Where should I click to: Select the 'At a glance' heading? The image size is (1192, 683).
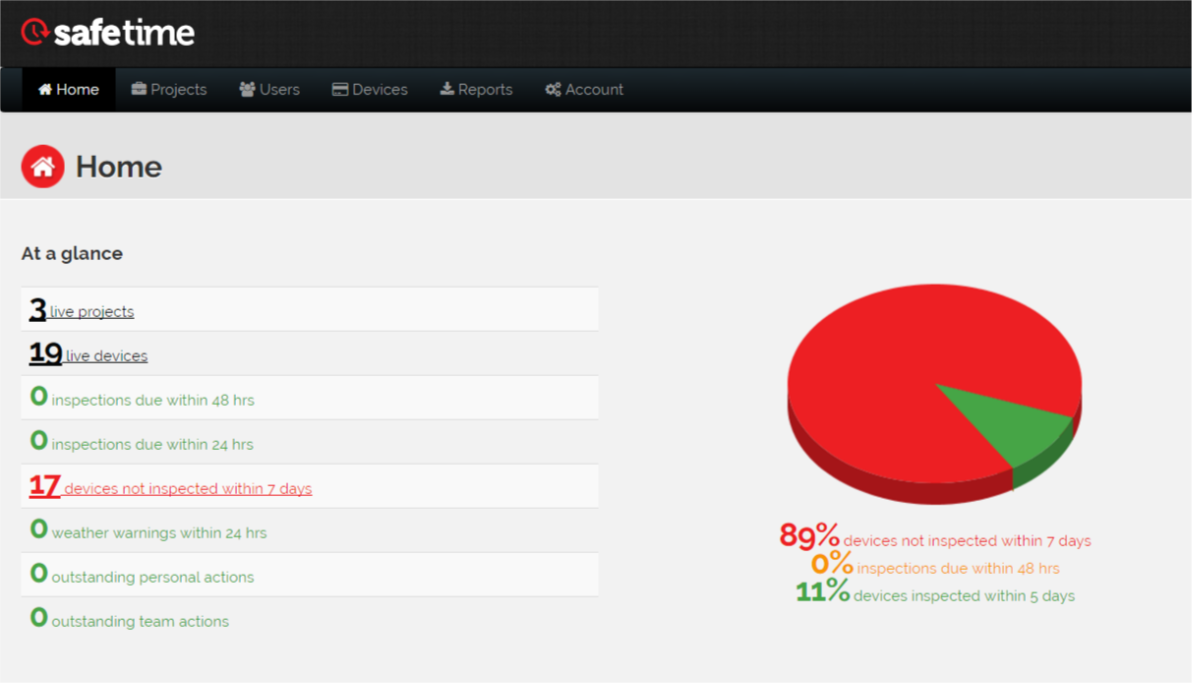pyautogui.click(x=71, y=253)
